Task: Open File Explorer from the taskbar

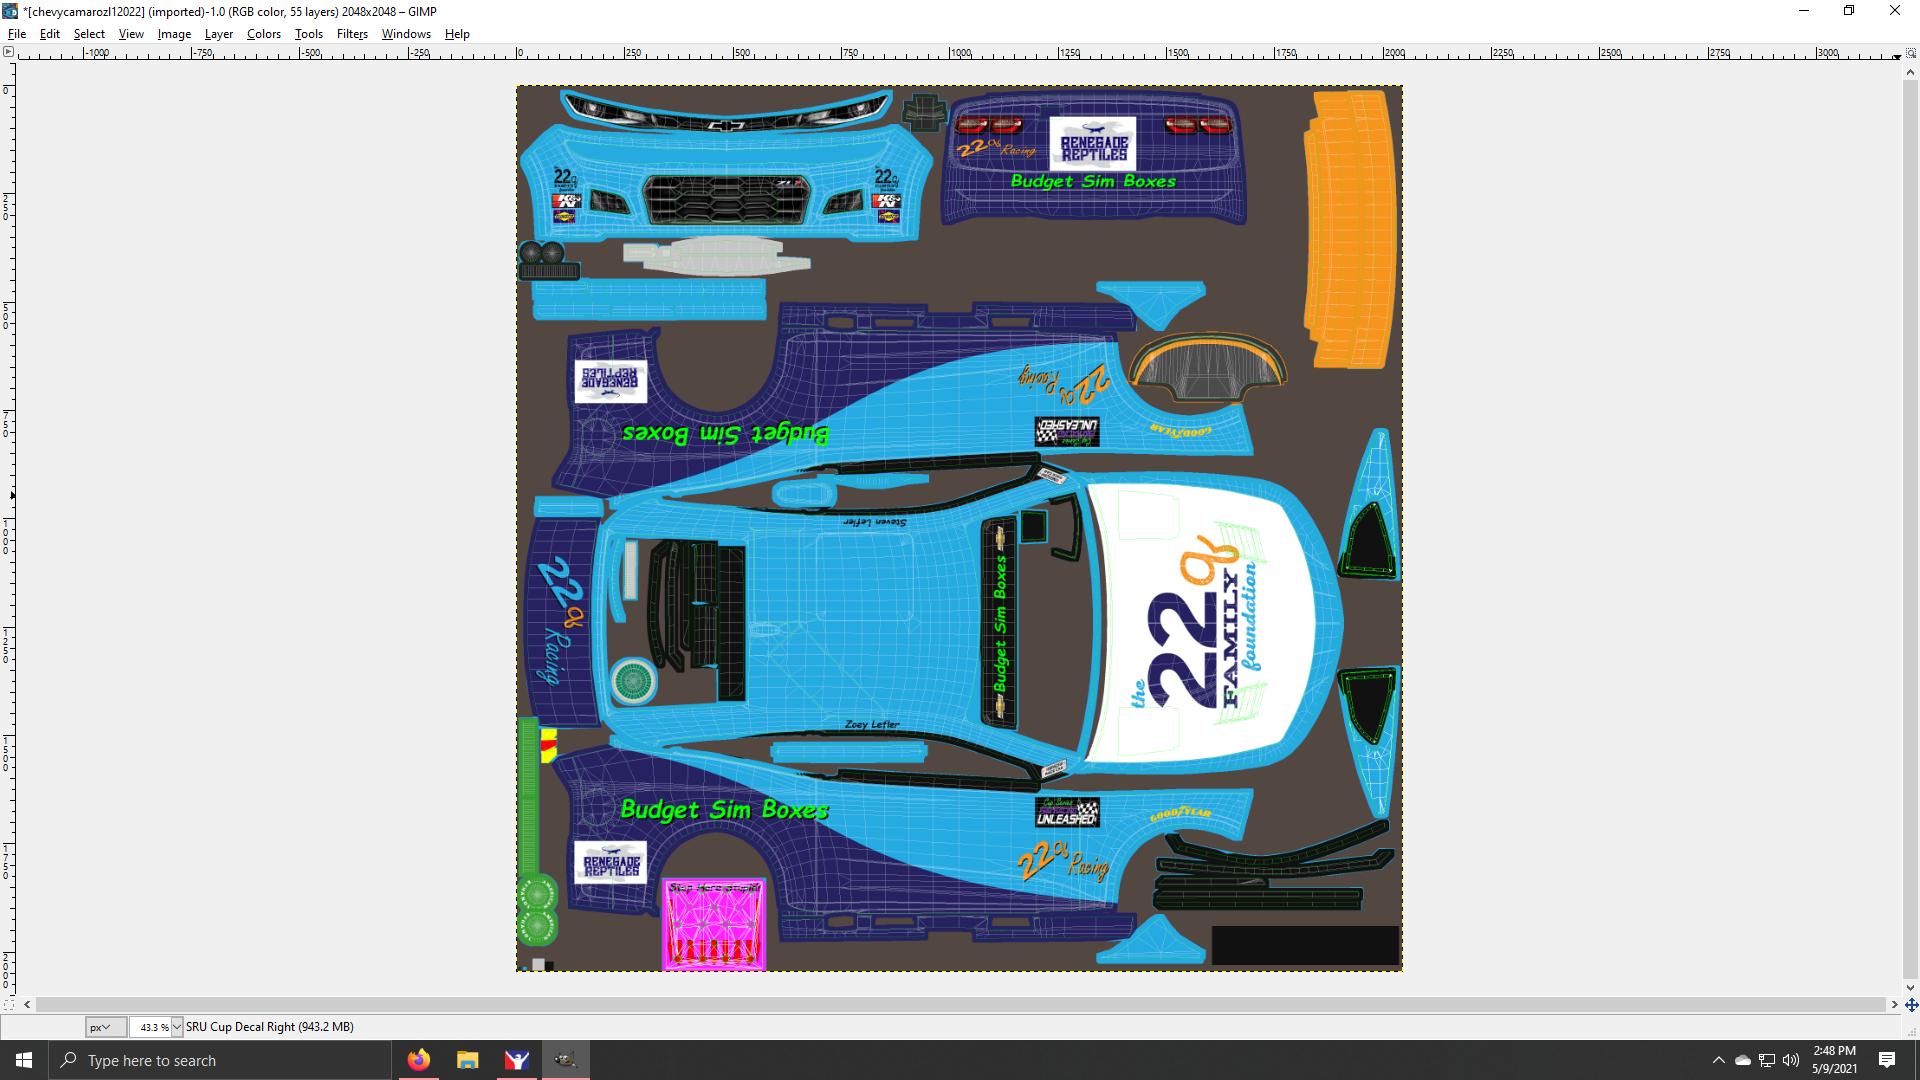Action: pyautogui.click(x=467, y=1060)
